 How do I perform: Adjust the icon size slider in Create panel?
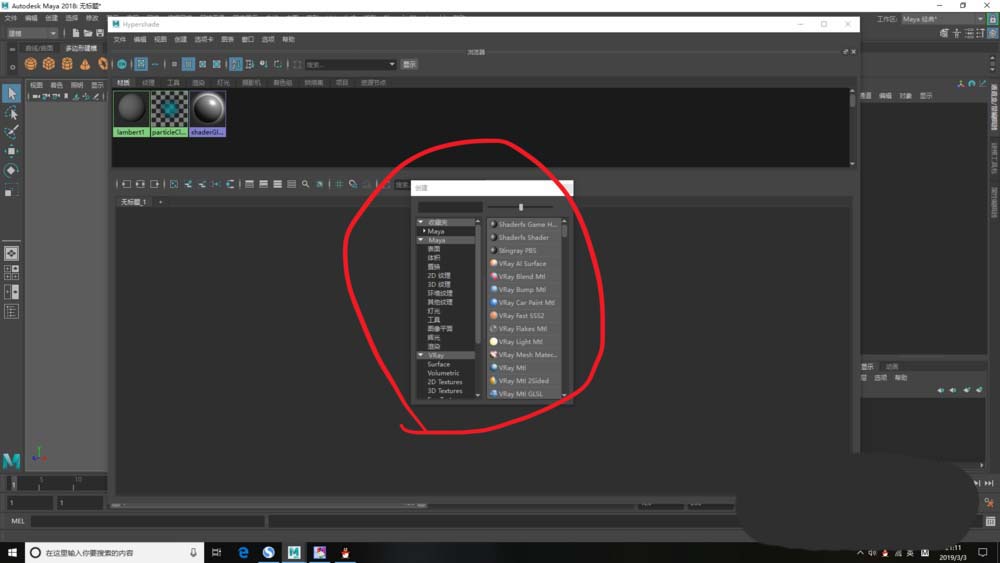point(520,207)
